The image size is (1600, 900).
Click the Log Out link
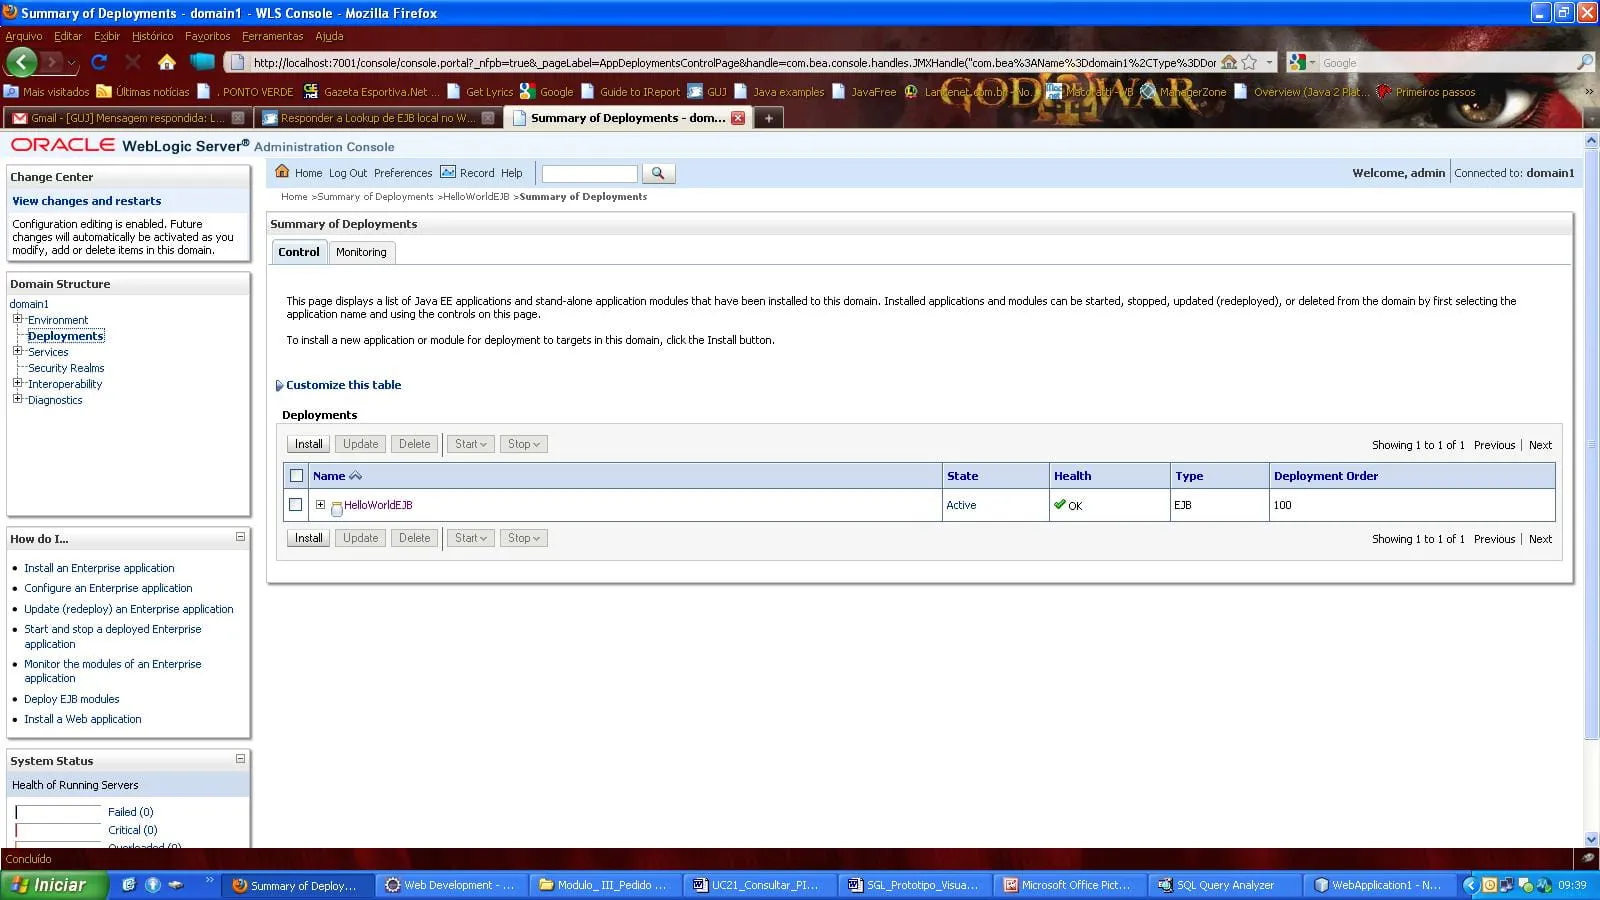pos(348,173)
